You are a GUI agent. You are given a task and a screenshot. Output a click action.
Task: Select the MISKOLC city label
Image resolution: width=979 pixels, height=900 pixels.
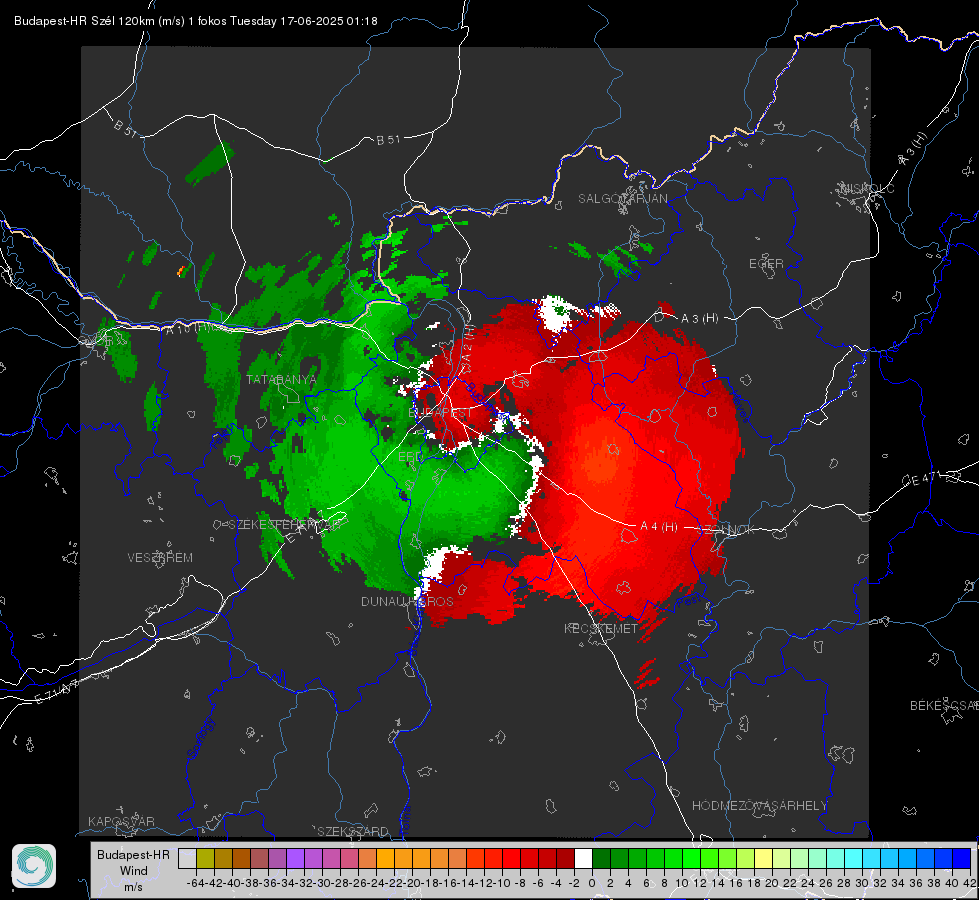867,188
